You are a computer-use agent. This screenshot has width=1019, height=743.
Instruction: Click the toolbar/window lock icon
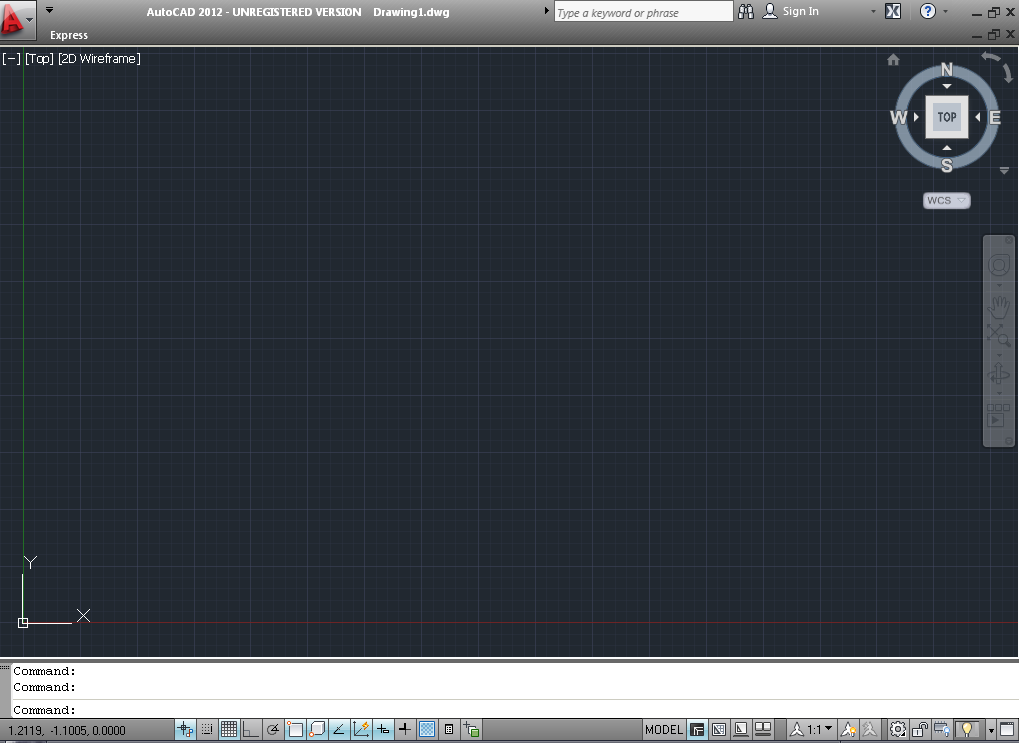pos(920,729)
